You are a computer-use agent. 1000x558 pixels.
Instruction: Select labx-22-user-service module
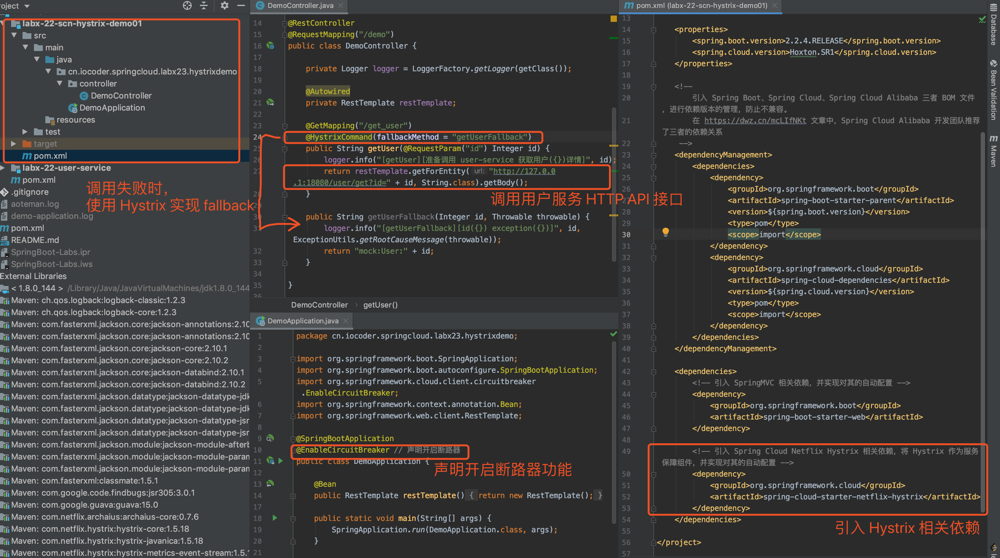coord(66,168)
